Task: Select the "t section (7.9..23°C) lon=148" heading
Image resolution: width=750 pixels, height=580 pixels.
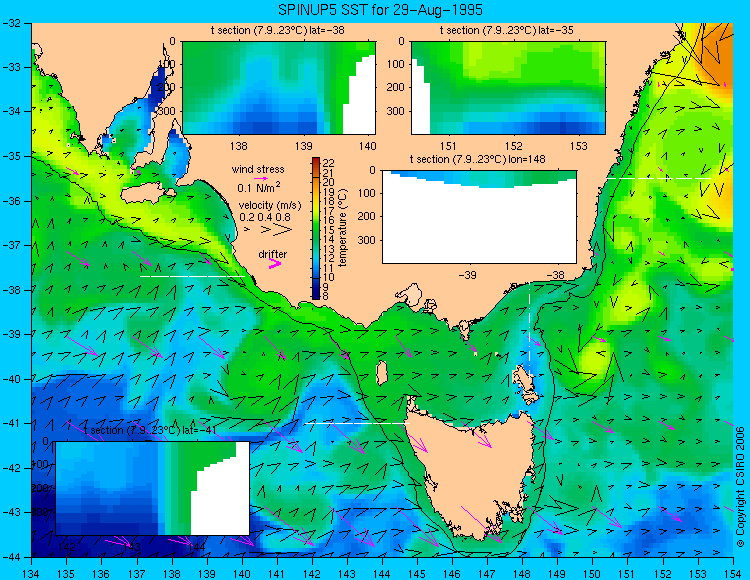Action: [477, 159]
